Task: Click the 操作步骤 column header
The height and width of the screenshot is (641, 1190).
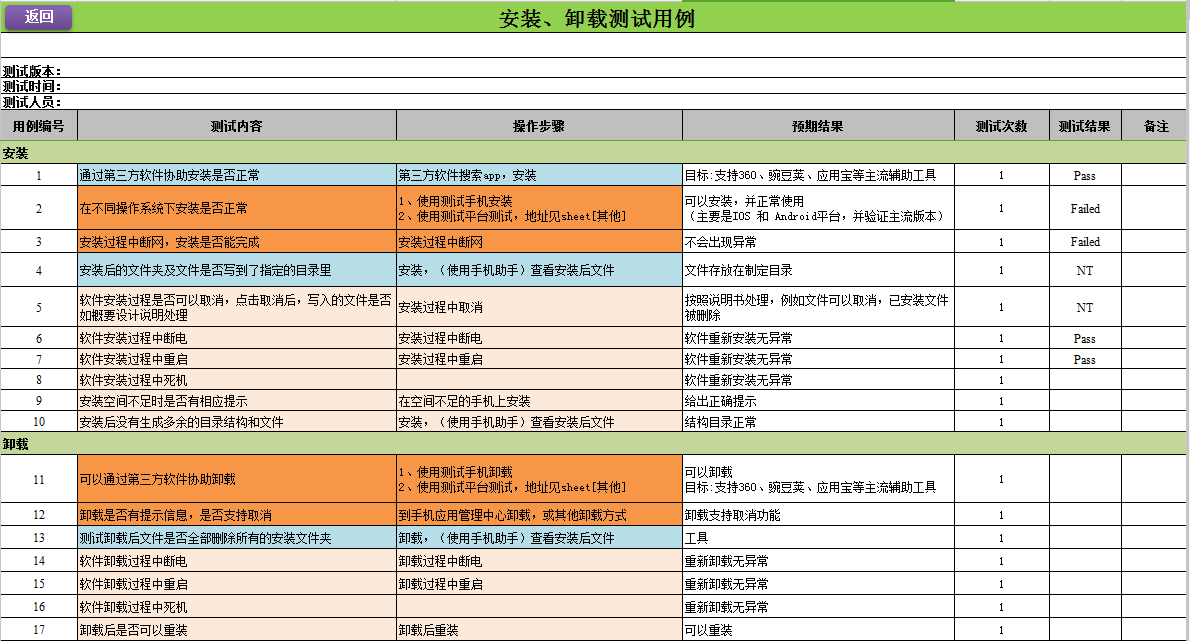Action: pyautogui.click(x=539, y=126)
